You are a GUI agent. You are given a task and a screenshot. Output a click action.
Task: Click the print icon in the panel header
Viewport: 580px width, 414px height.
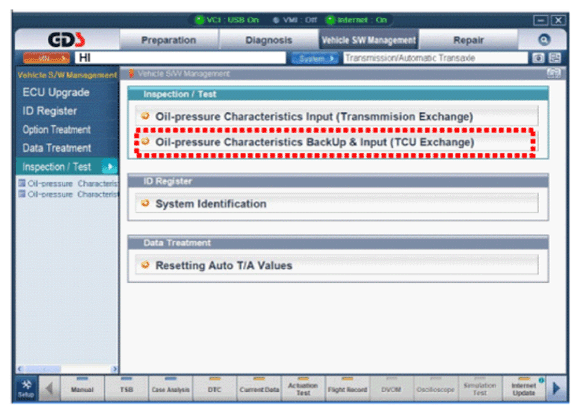click(553, 73)
